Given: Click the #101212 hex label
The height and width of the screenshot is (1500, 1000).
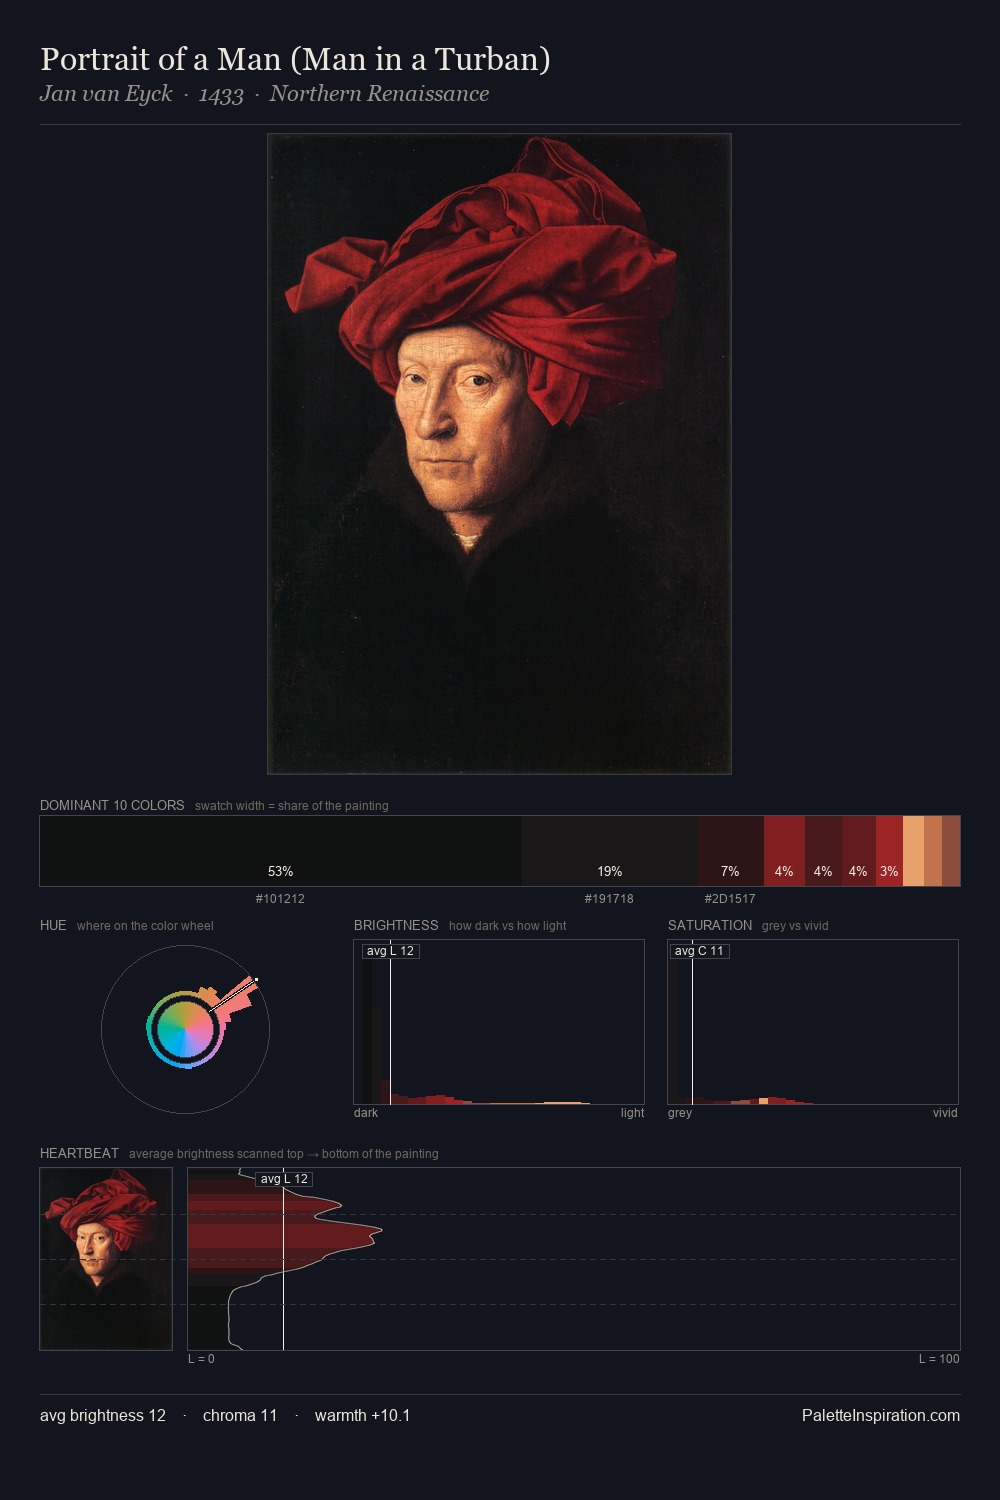Looking at the screenshot, I should click(280, 899).
